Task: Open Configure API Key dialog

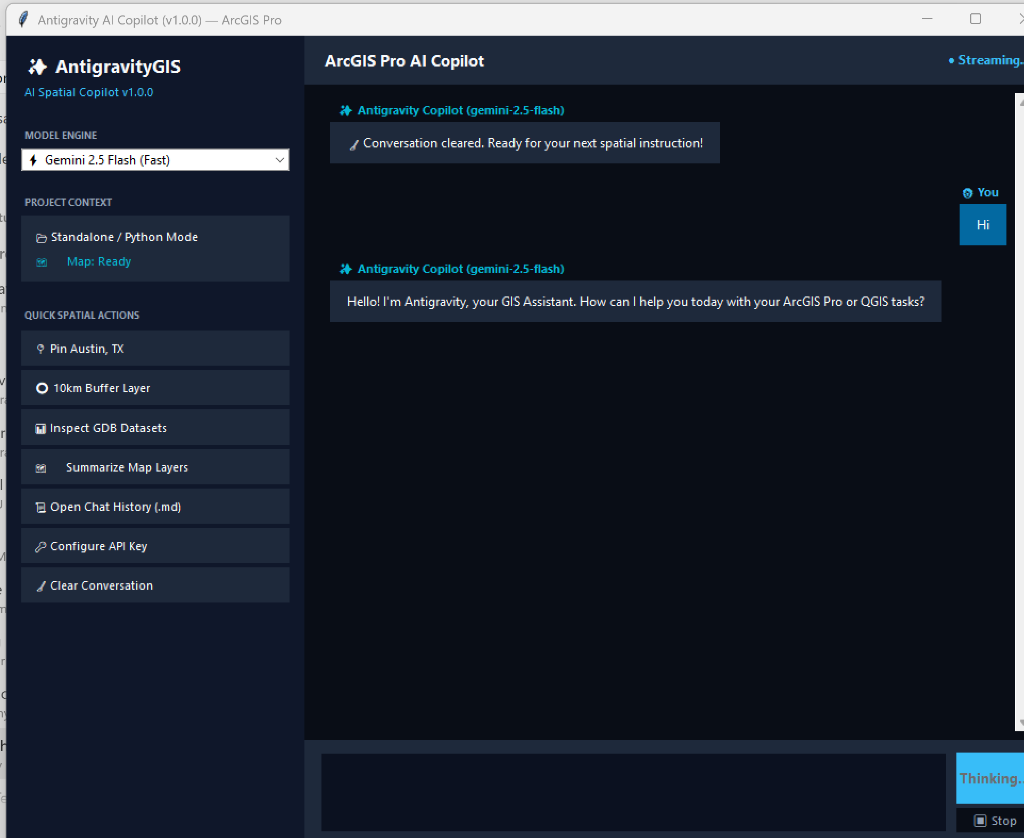Action: [x=155, y=546]
